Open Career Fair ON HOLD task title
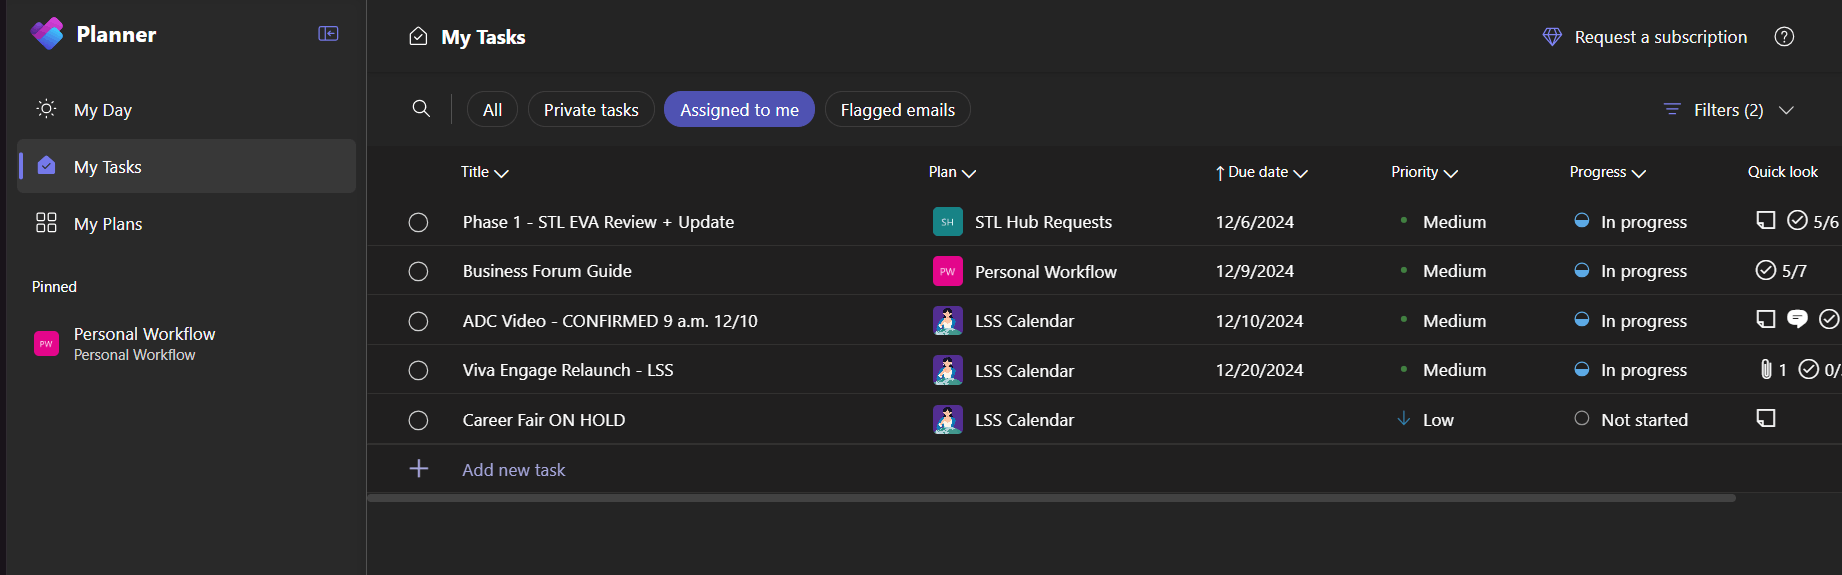The width and height of the screenshot is (1842, 575). [543, 420]
